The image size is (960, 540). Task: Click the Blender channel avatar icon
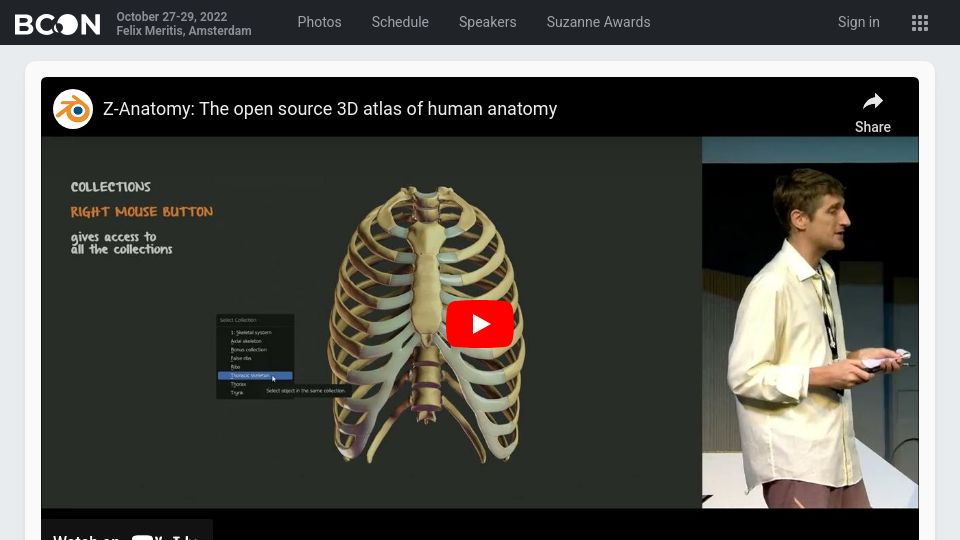73,109
